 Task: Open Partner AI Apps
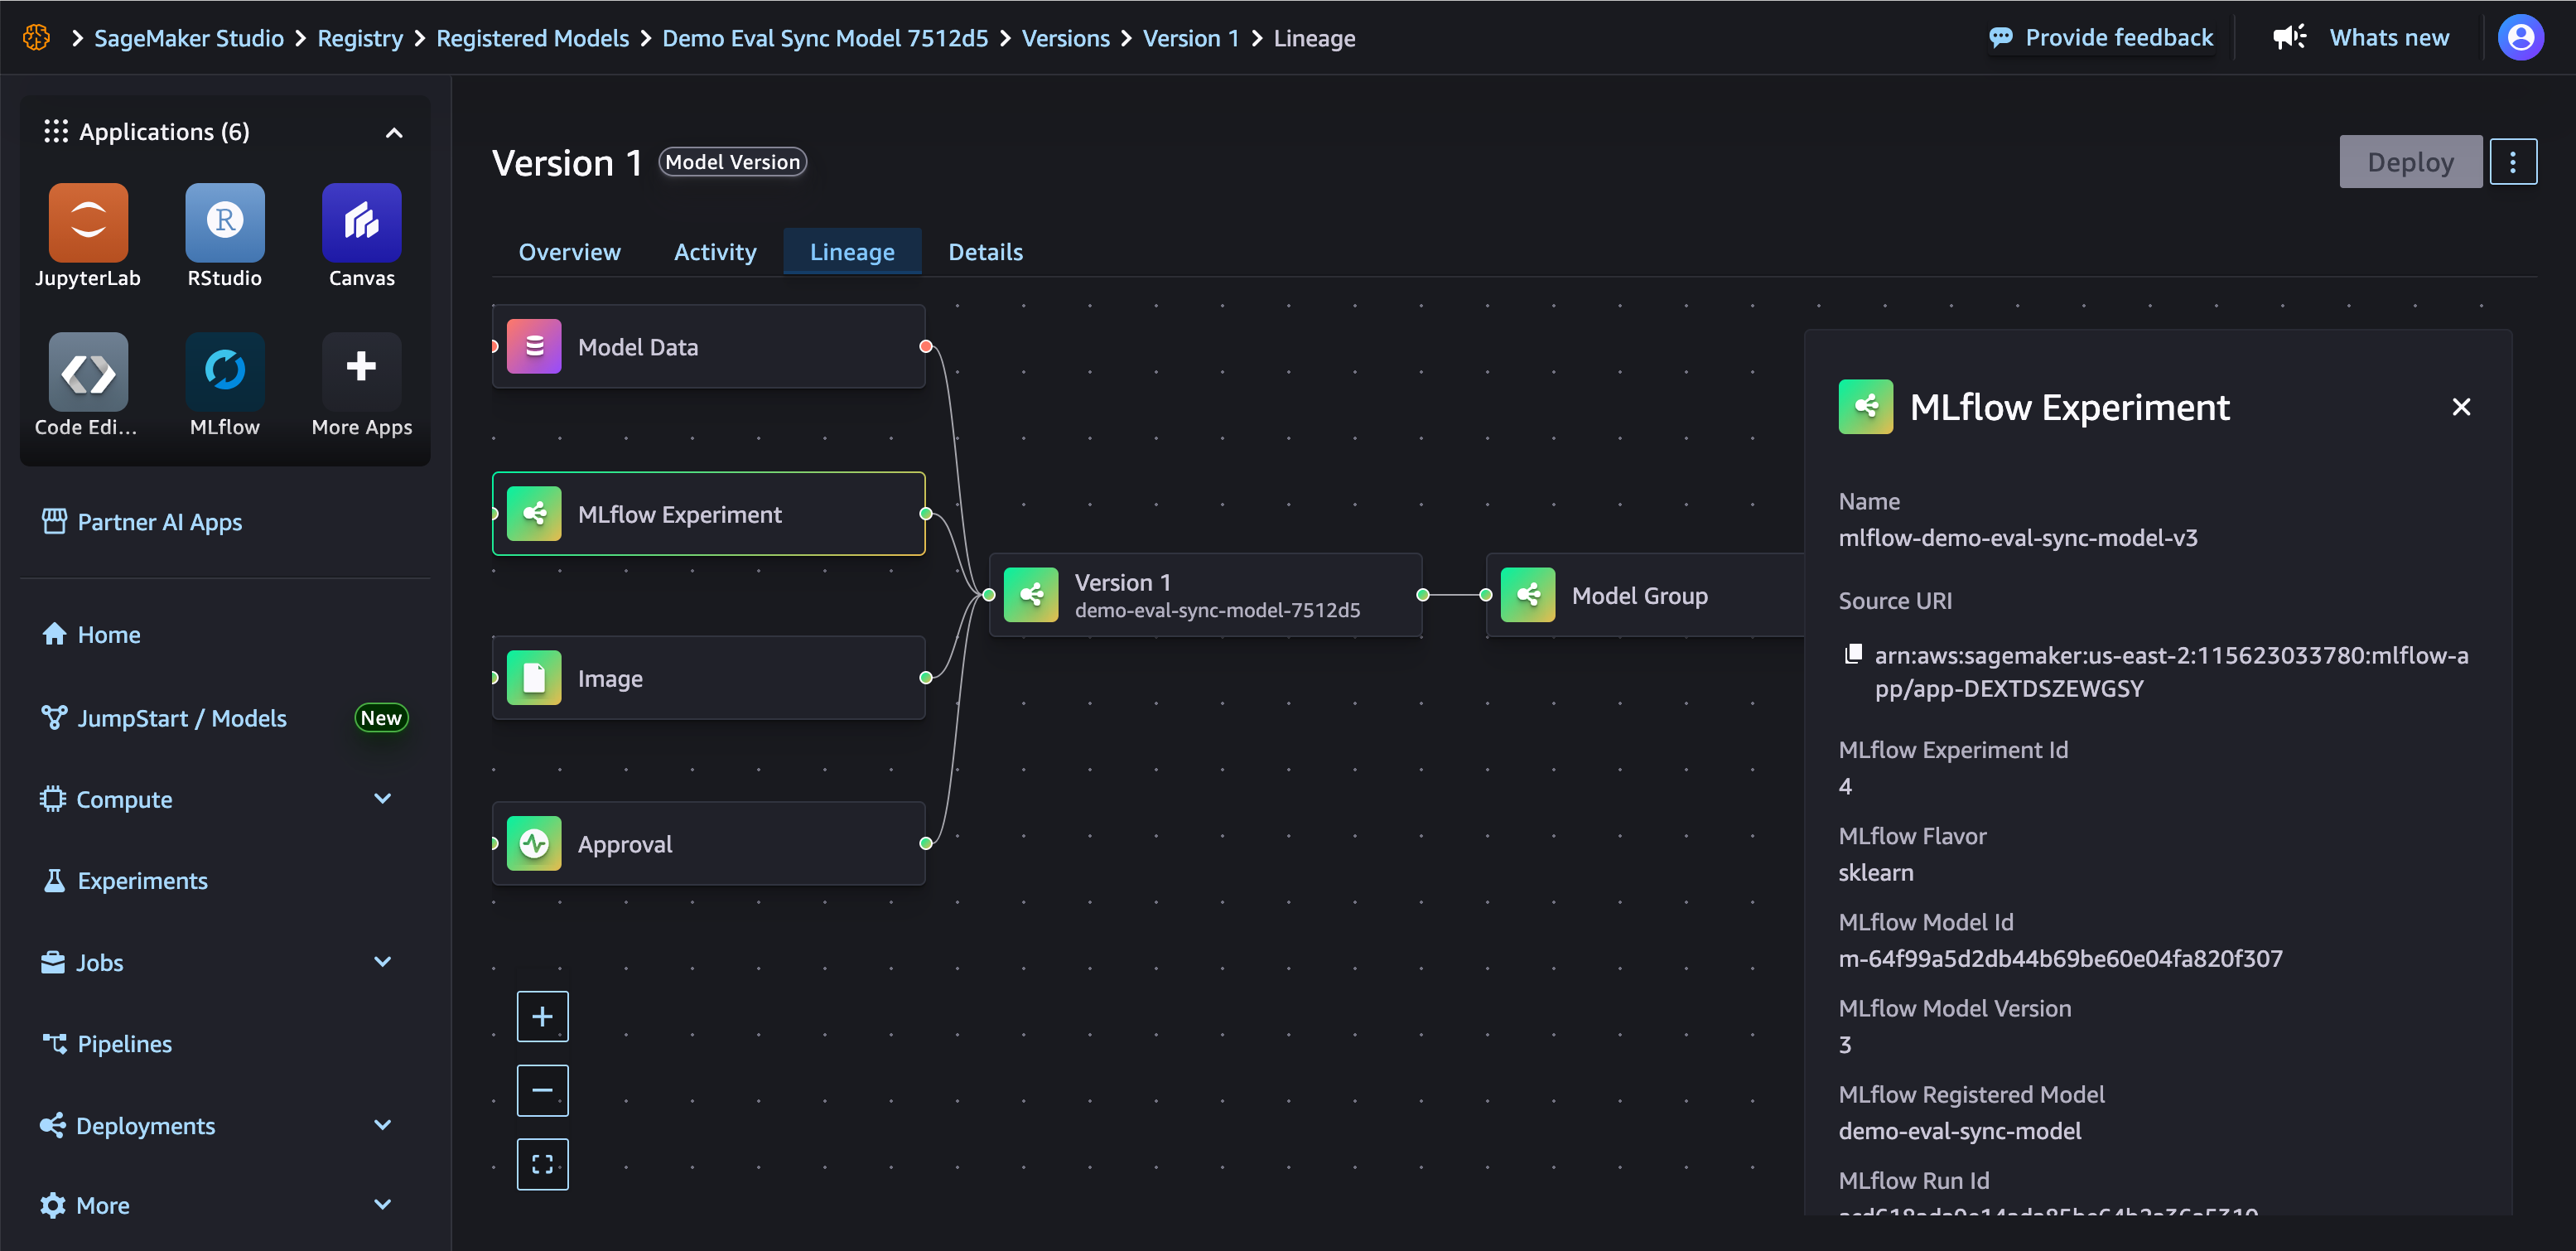click(160, 522)
